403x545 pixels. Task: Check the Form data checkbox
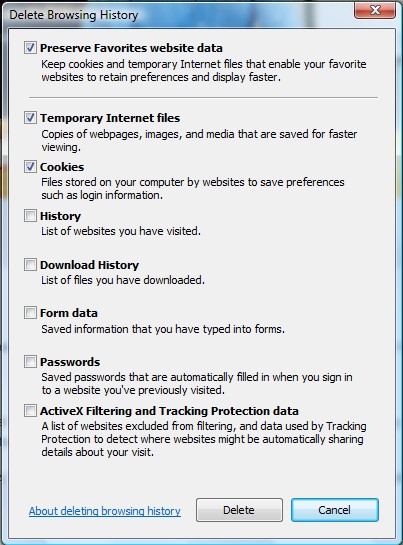click(x=30, y=313)
